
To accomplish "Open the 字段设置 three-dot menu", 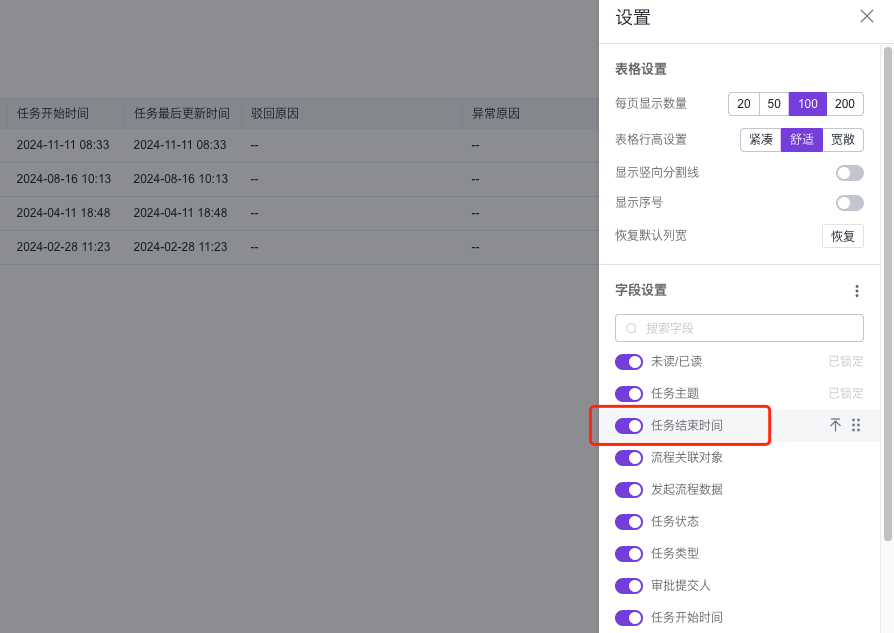I will [x=857, y=290].
